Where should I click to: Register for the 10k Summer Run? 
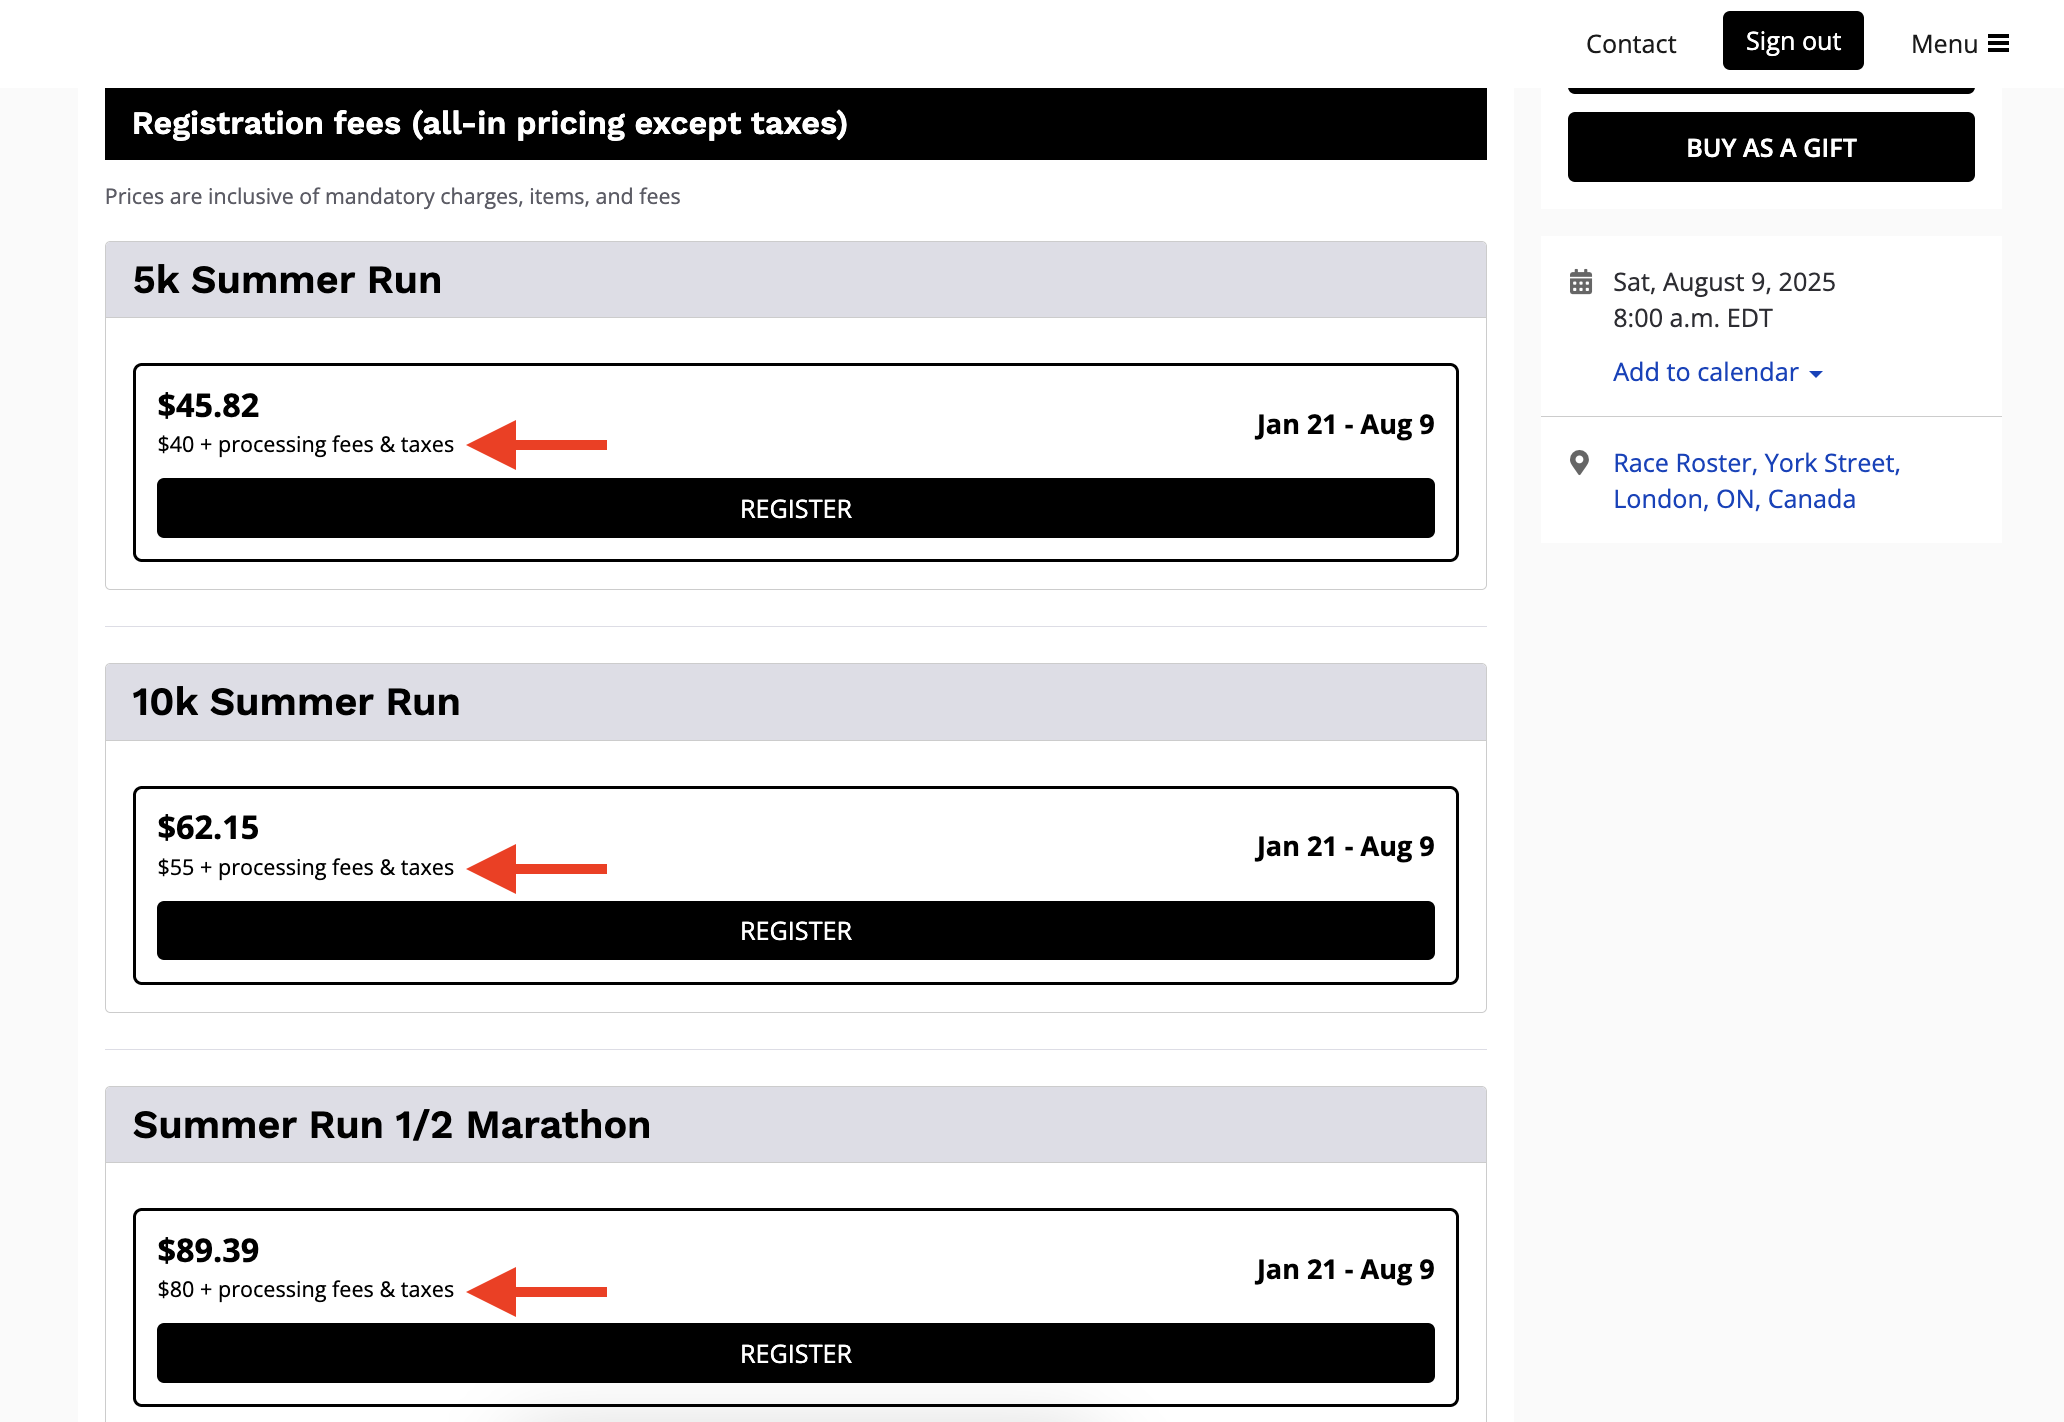tap(795, 931)
